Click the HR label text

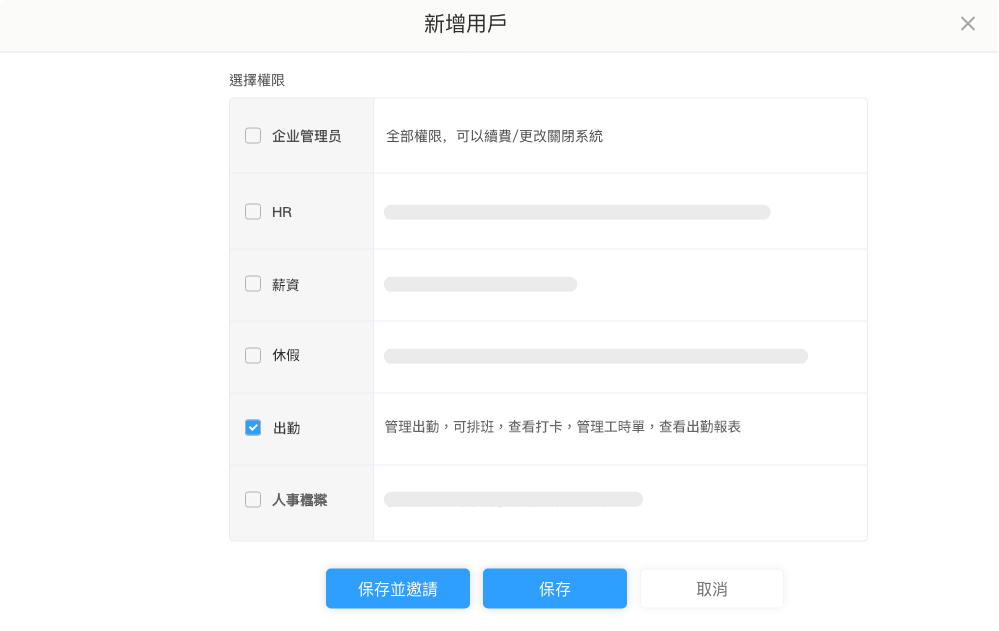(282, 212)
